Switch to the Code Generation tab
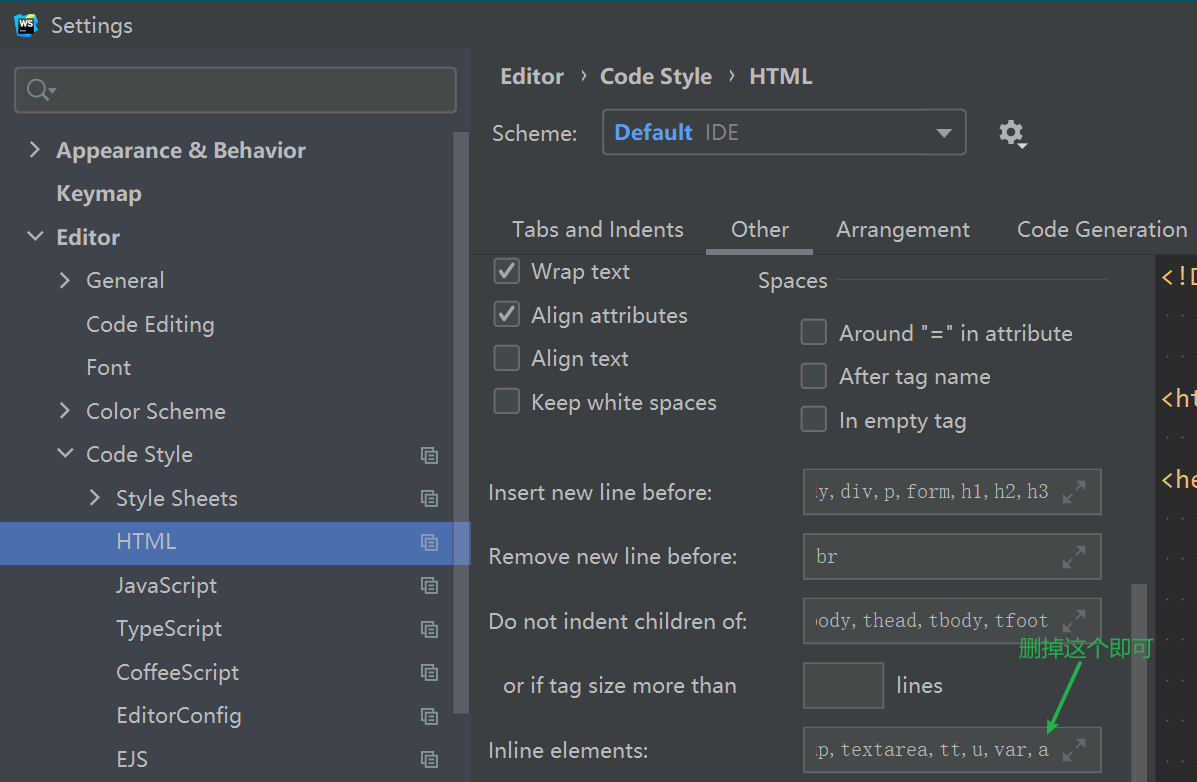 (1101, 229)
